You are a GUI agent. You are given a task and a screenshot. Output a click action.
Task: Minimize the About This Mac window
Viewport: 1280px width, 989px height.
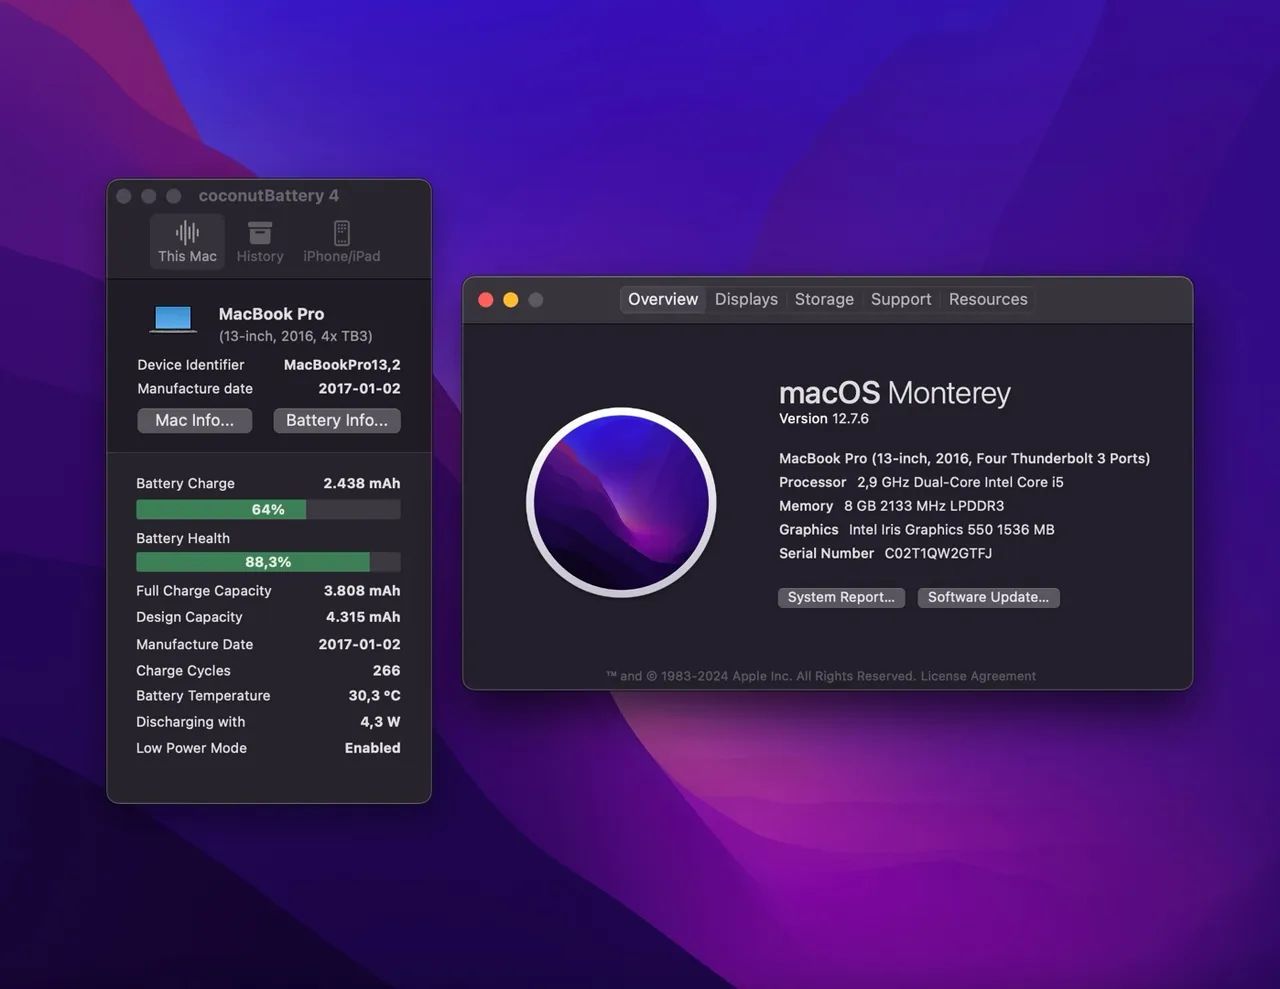click(511, 300)
